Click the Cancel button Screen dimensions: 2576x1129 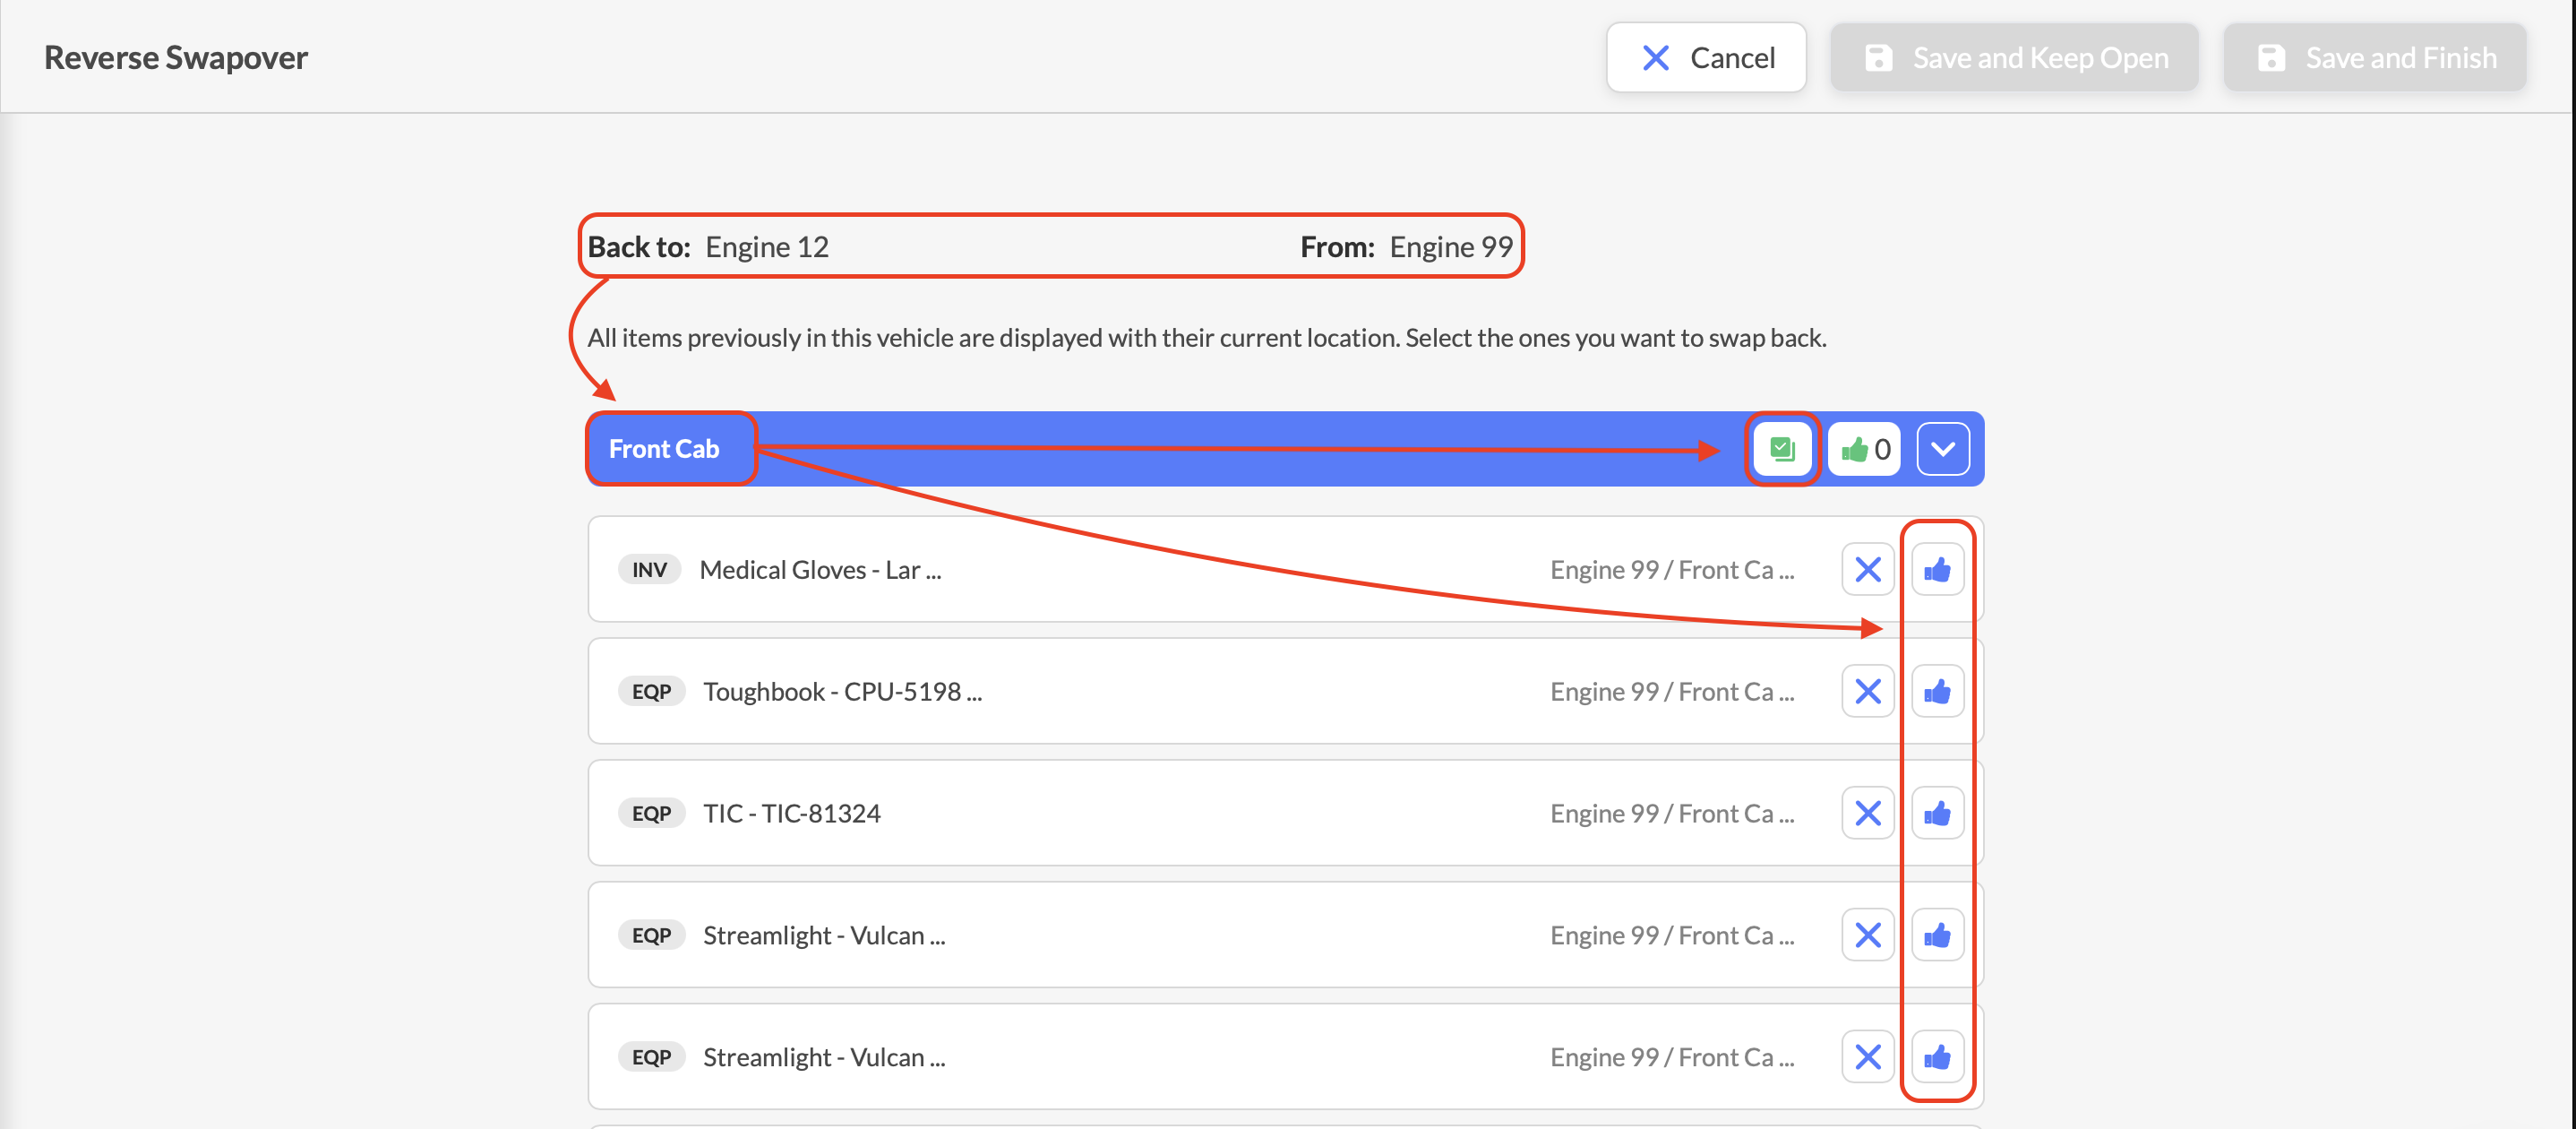click(1706, 58)
